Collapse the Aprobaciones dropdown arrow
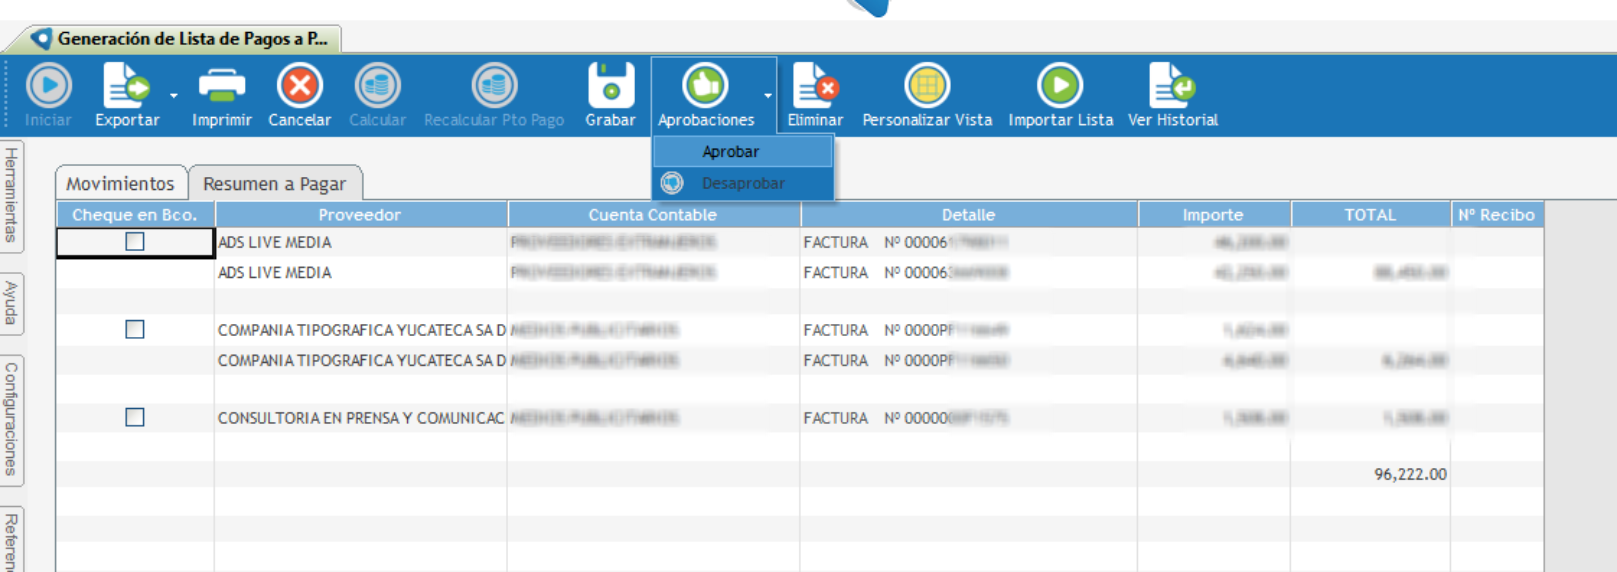The height and width of the screenshot is (572, 1617). [x=768, y=96]
